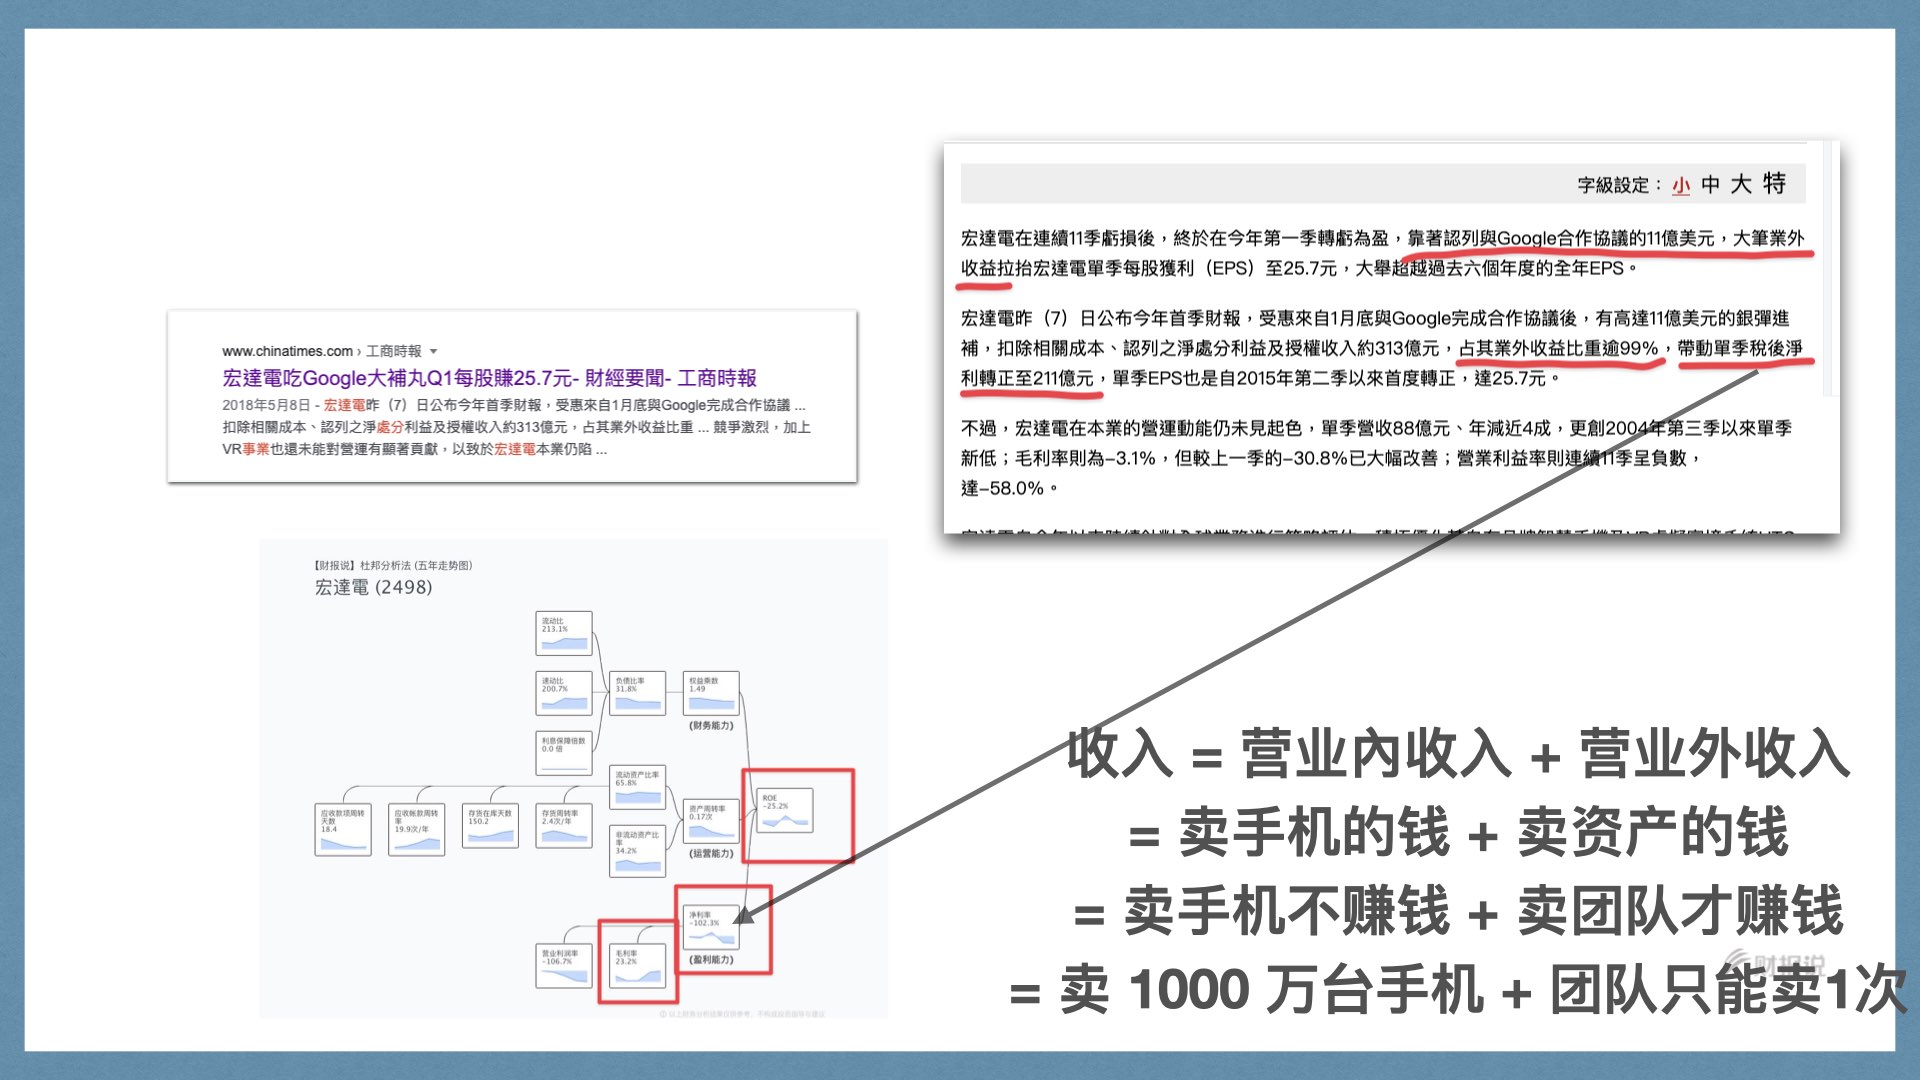Select 特 extra-large font size option
The height and width of the screenshot is (1080, 1920).
point(1774,184)
